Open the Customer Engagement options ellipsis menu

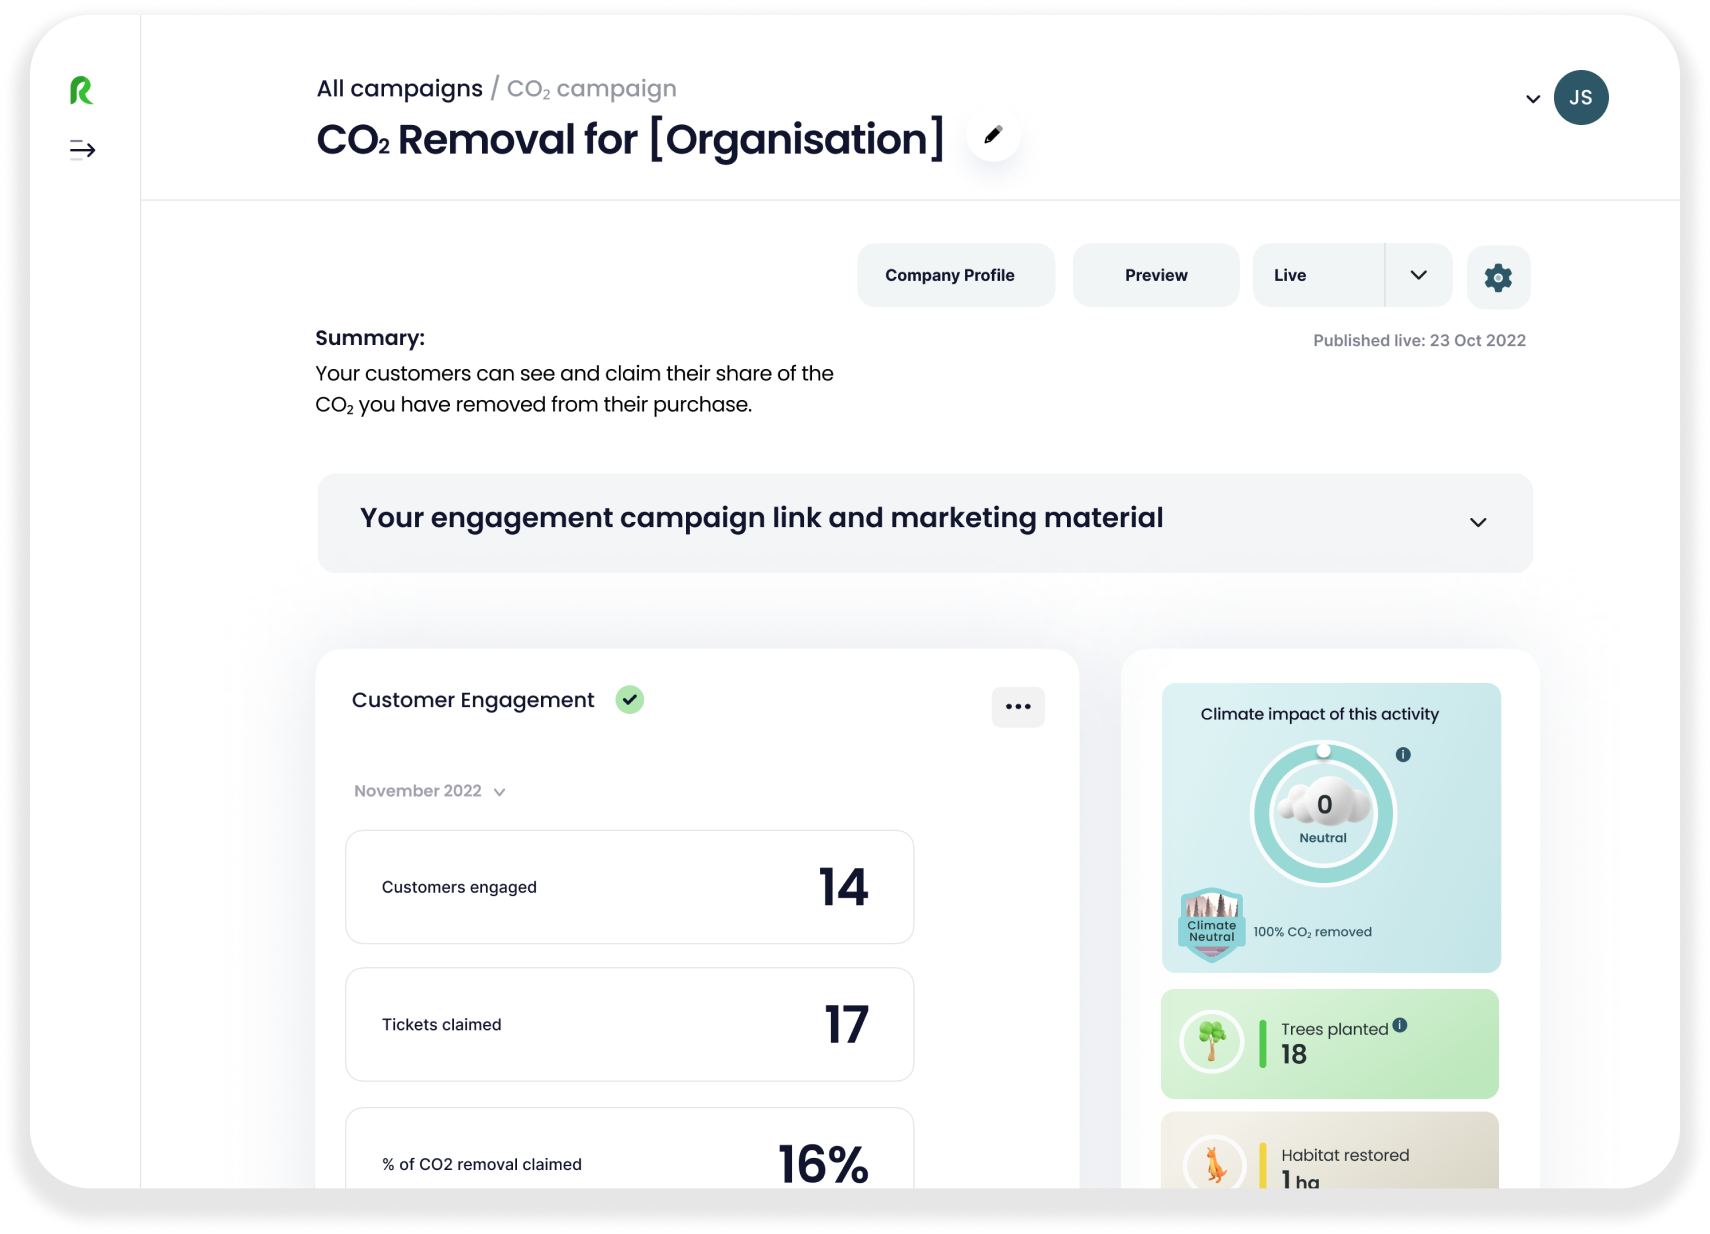1018,707
